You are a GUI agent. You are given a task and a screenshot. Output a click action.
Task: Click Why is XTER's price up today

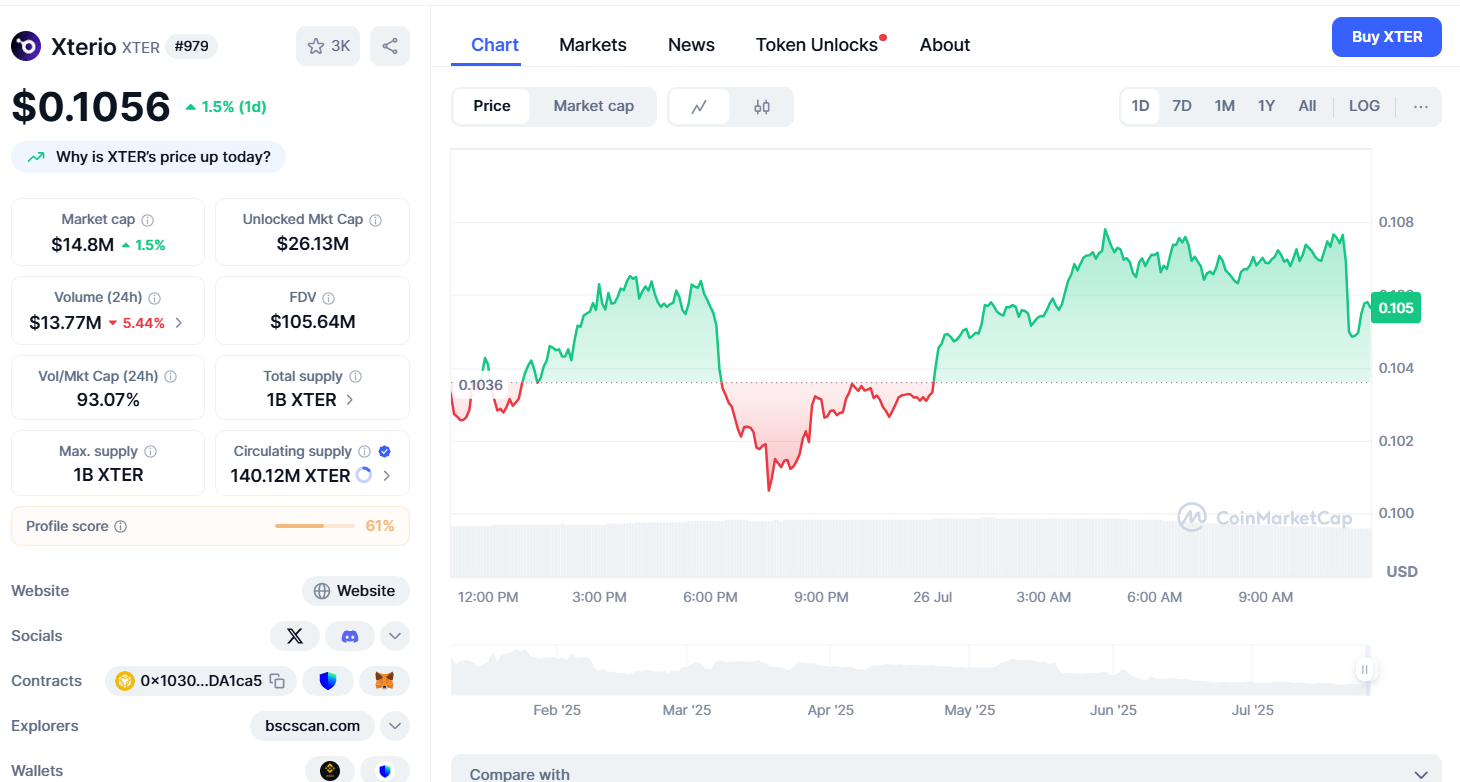[148, 157]
